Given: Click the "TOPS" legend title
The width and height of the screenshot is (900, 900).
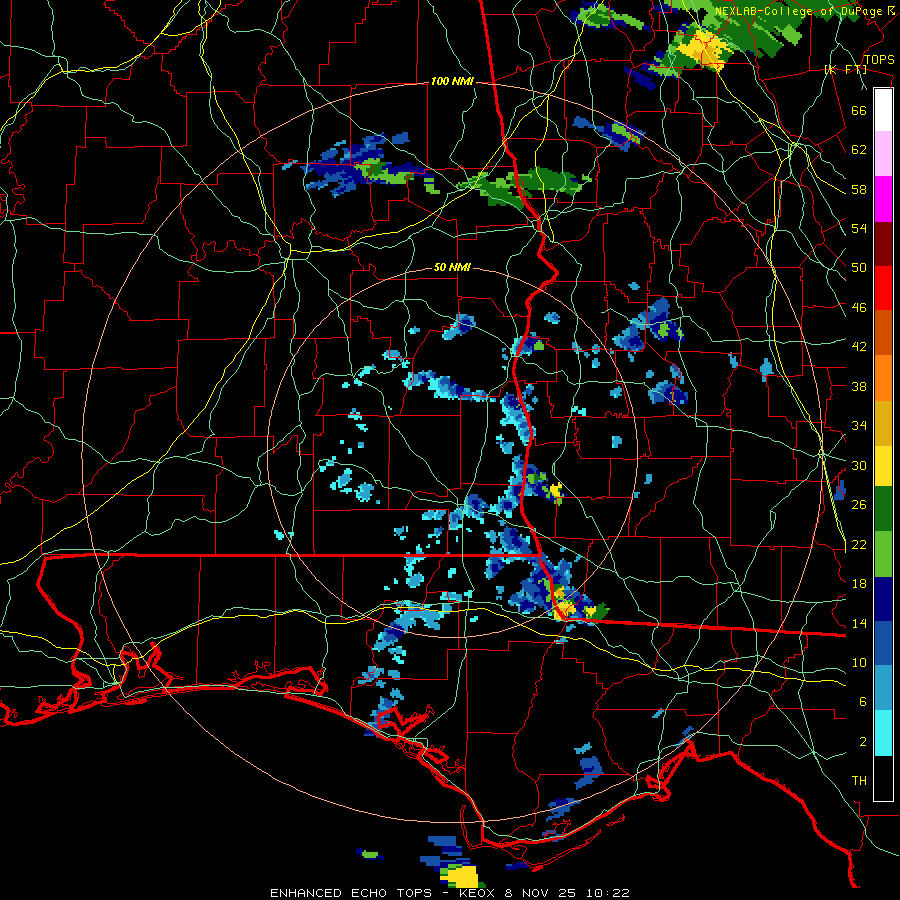Looking at the screenshot, I should pos(879,60).
